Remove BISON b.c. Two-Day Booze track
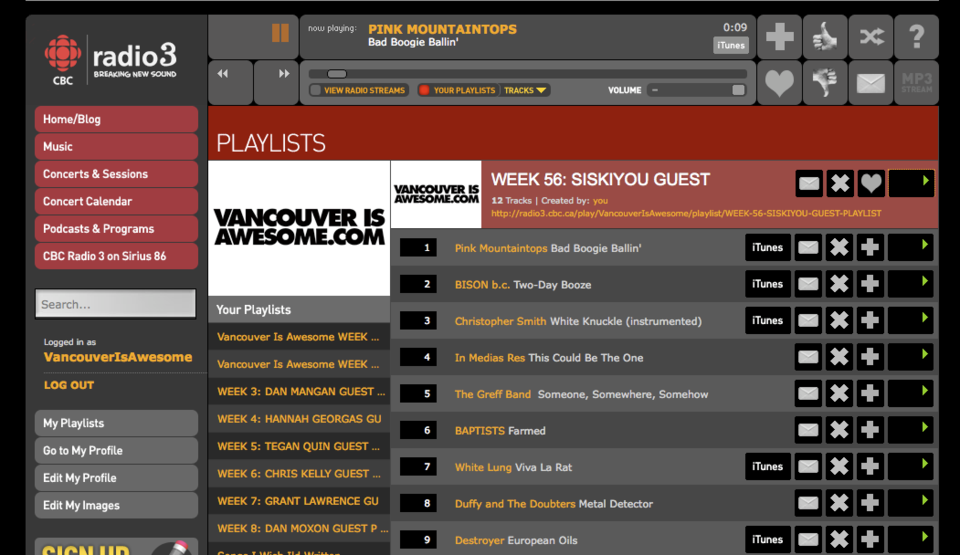 click(x=839, y=284)
